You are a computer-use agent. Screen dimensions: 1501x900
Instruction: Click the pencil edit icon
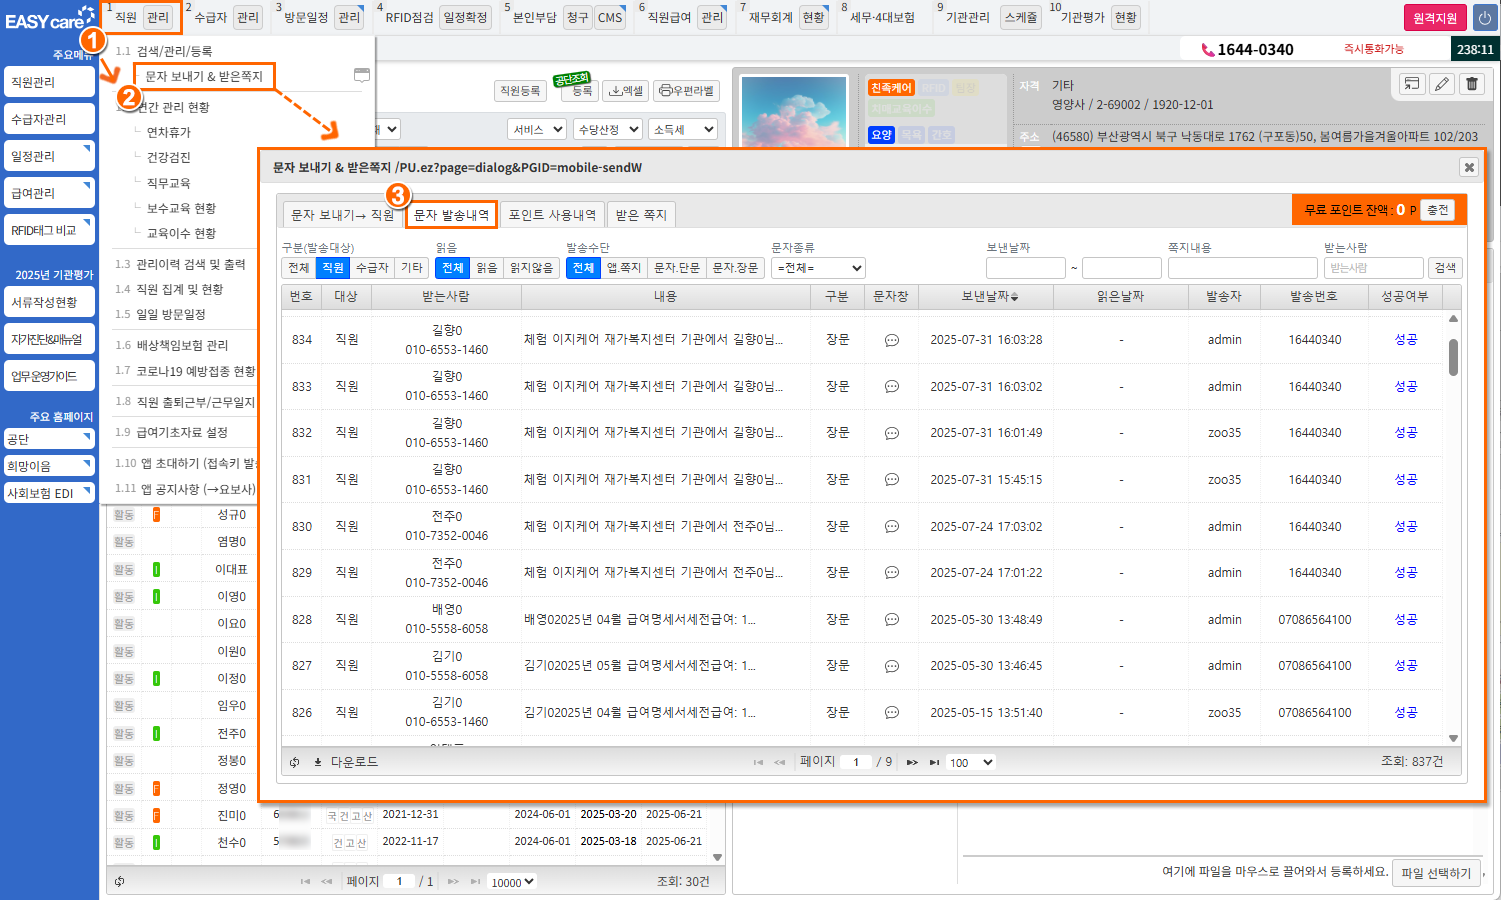[x=1442, y=84]
